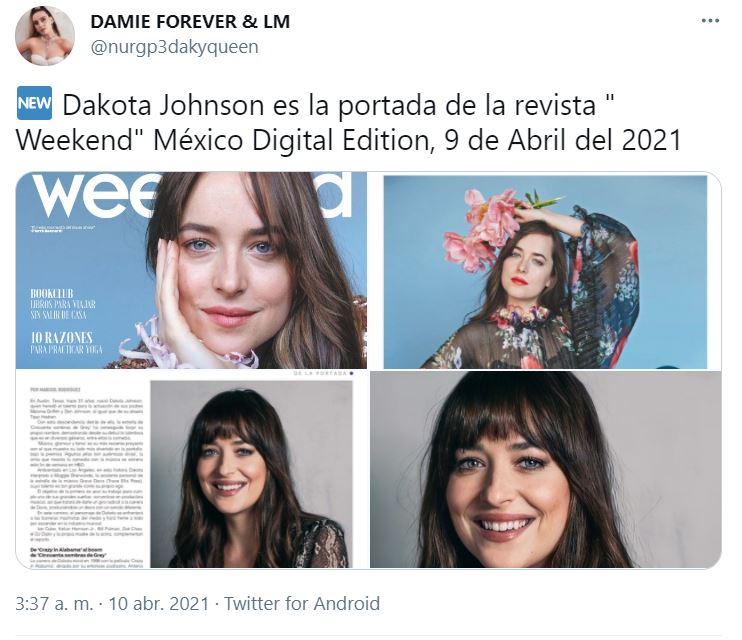Click the 3:37 a. m. timestamp

[x=54, y=604]
